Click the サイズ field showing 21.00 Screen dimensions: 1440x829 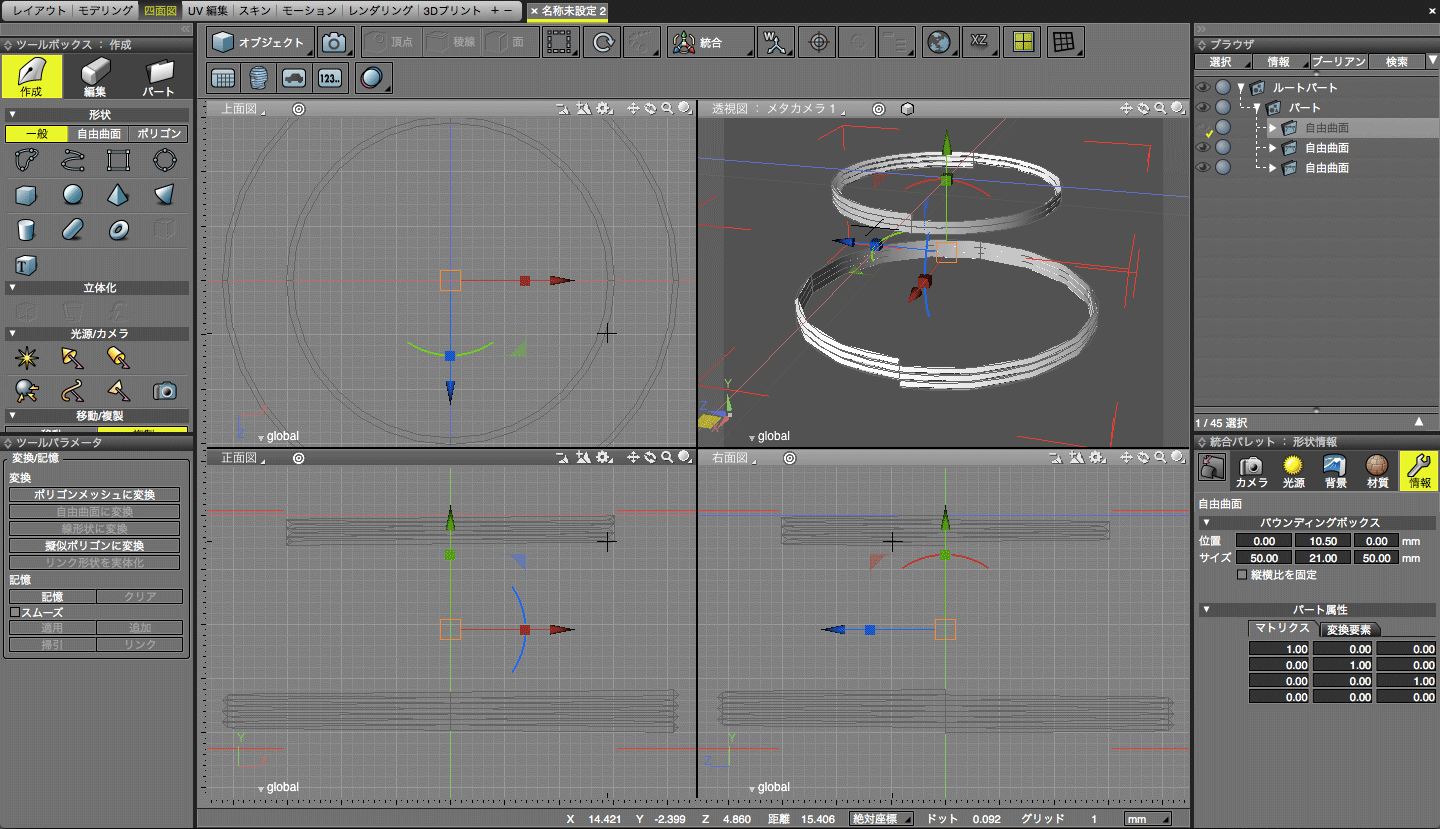tap(1322, 558)
